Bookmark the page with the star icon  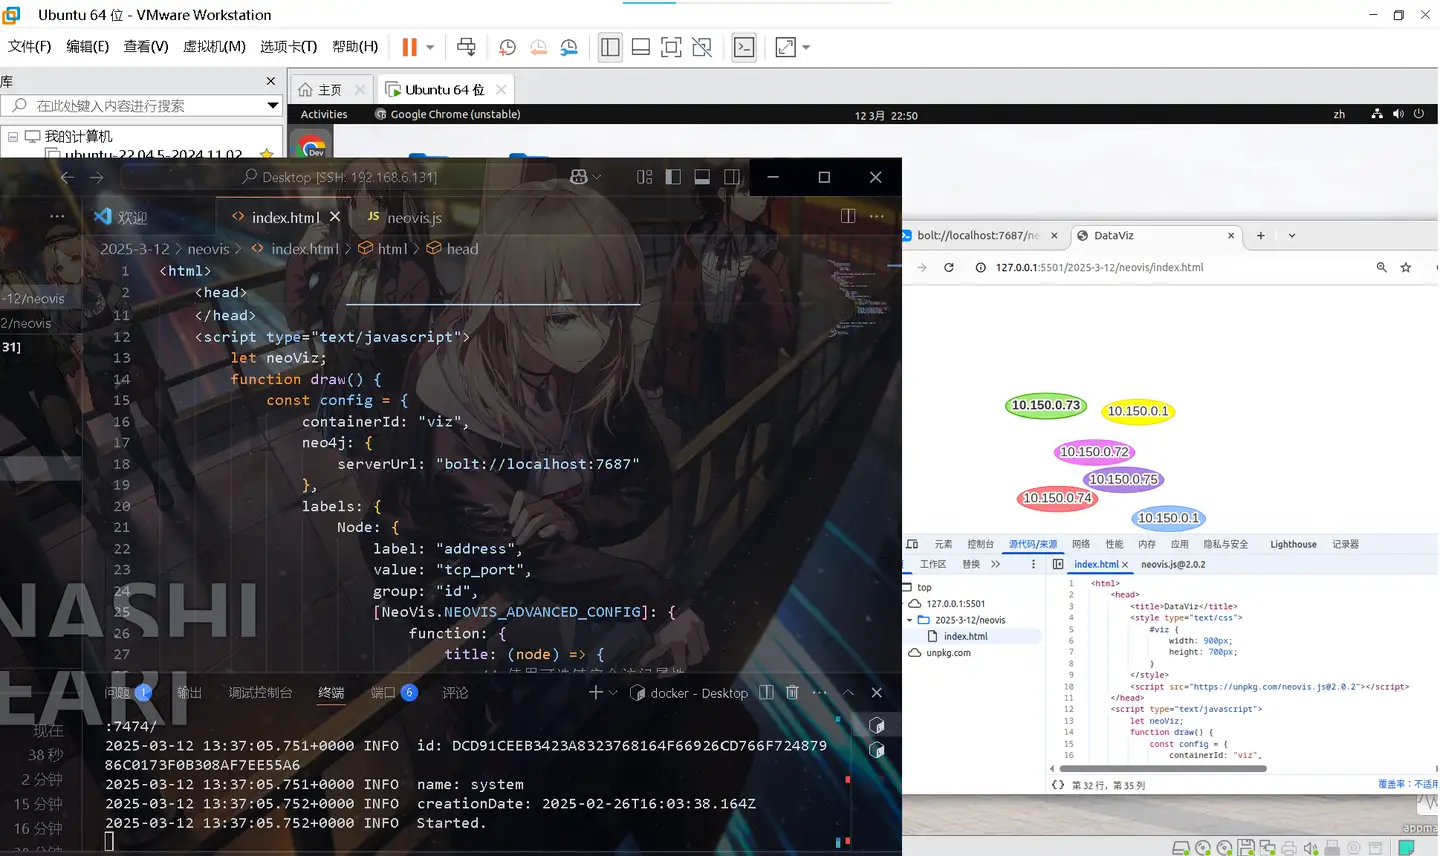tap(1406, 268)
